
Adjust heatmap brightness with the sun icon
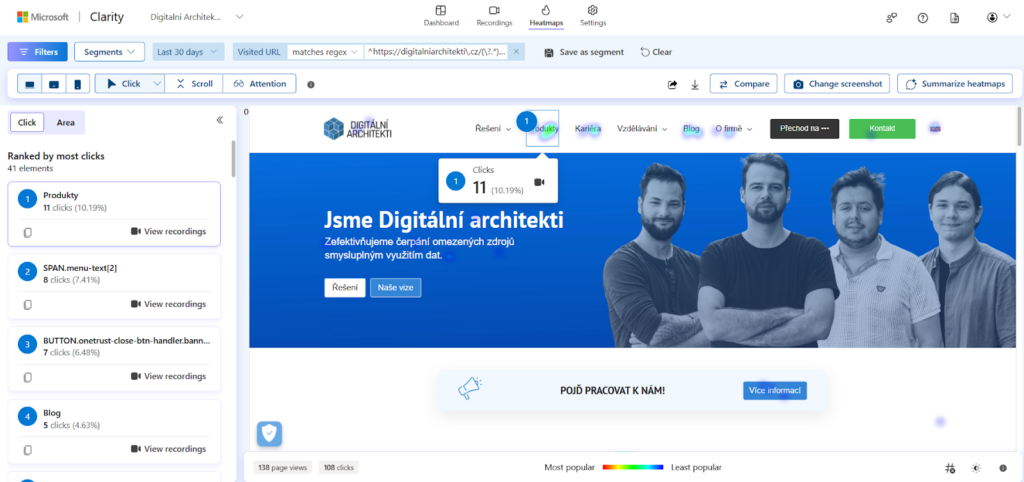976,468
